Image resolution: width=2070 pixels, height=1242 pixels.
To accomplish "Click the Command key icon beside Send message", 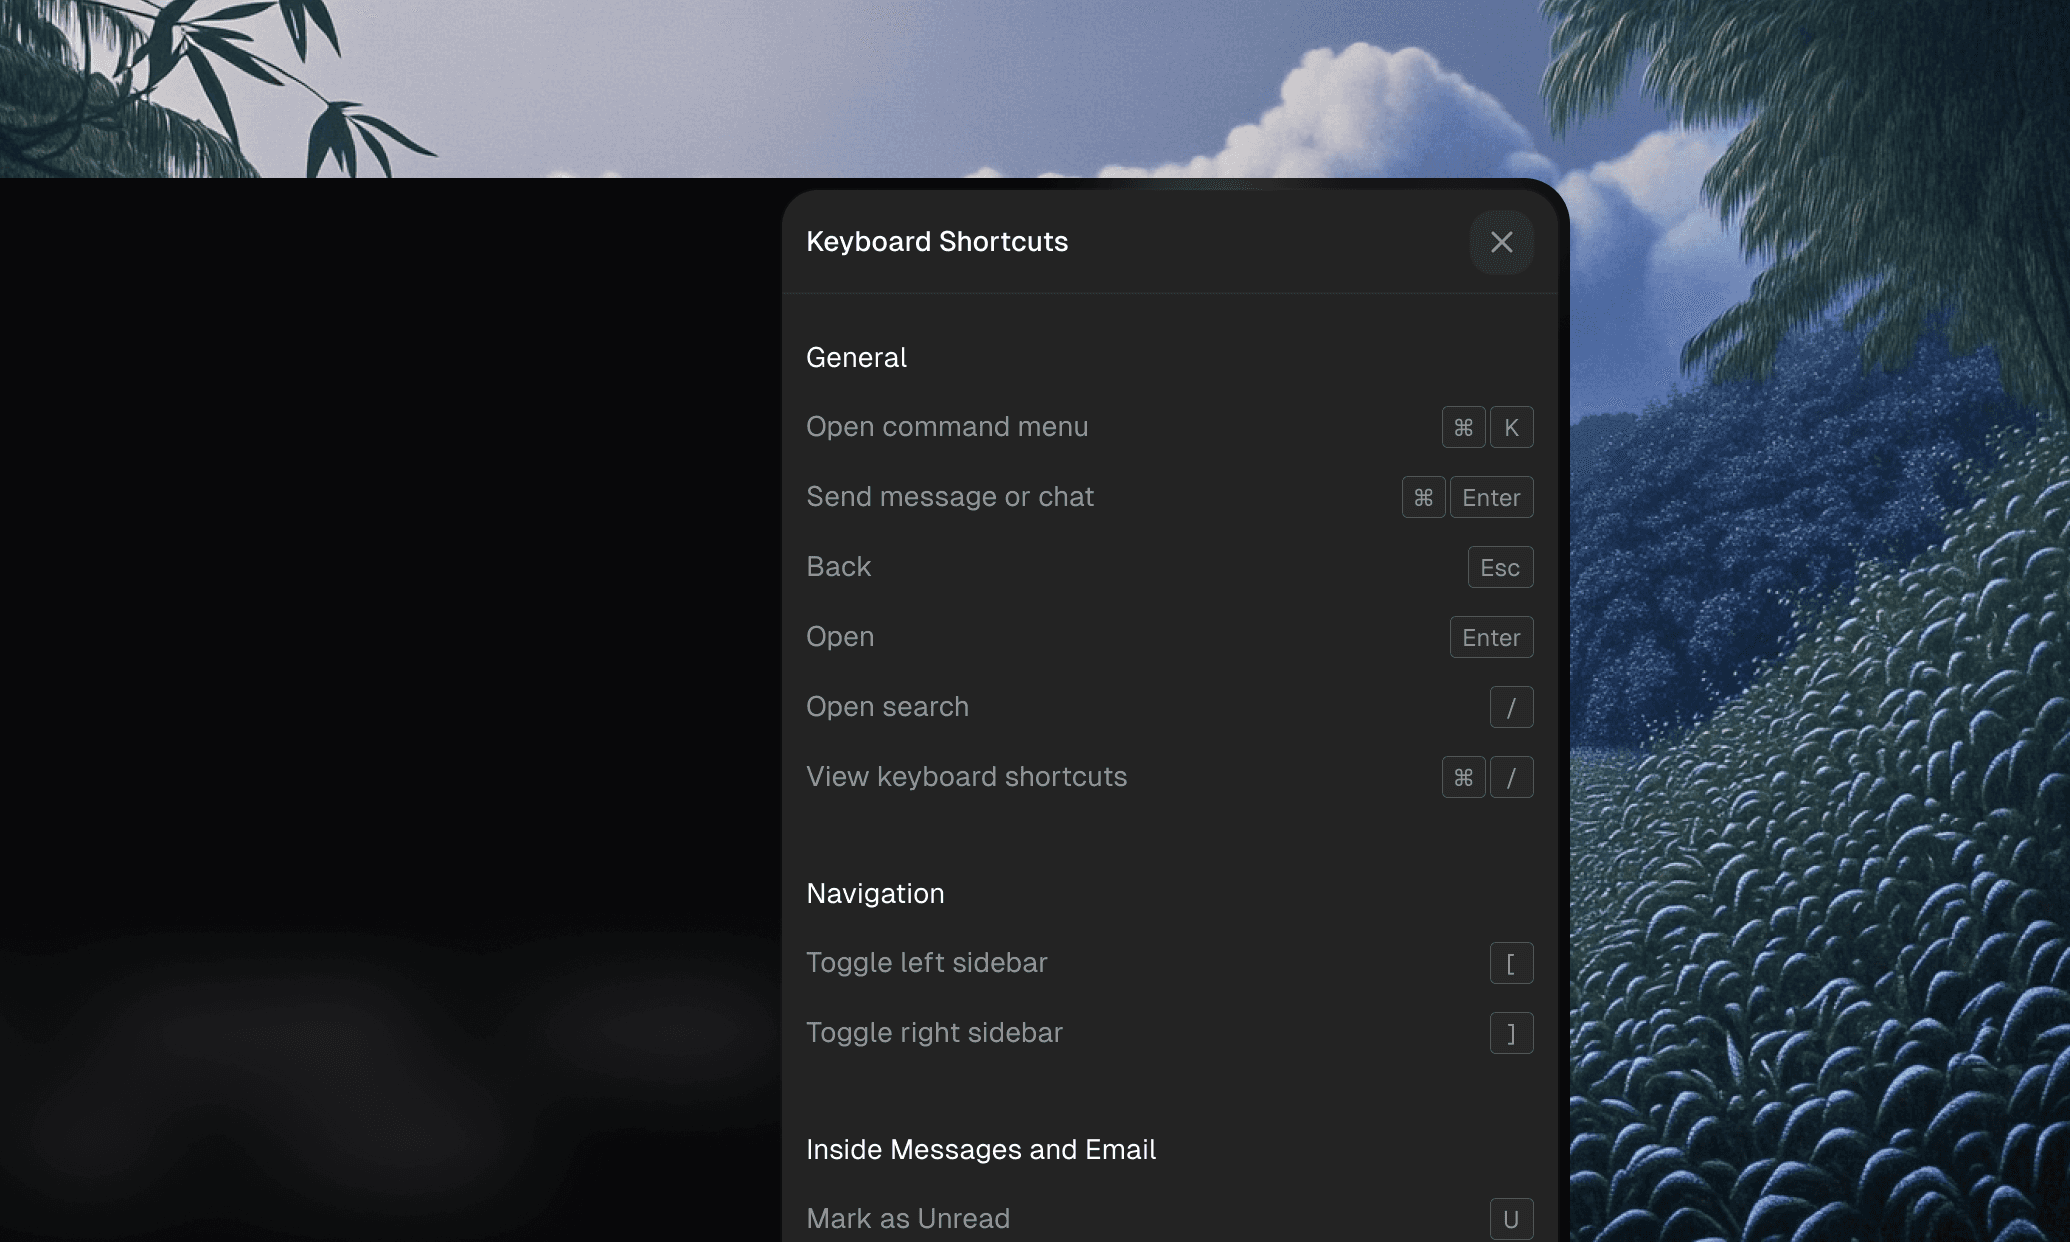I will (1423, 497).
